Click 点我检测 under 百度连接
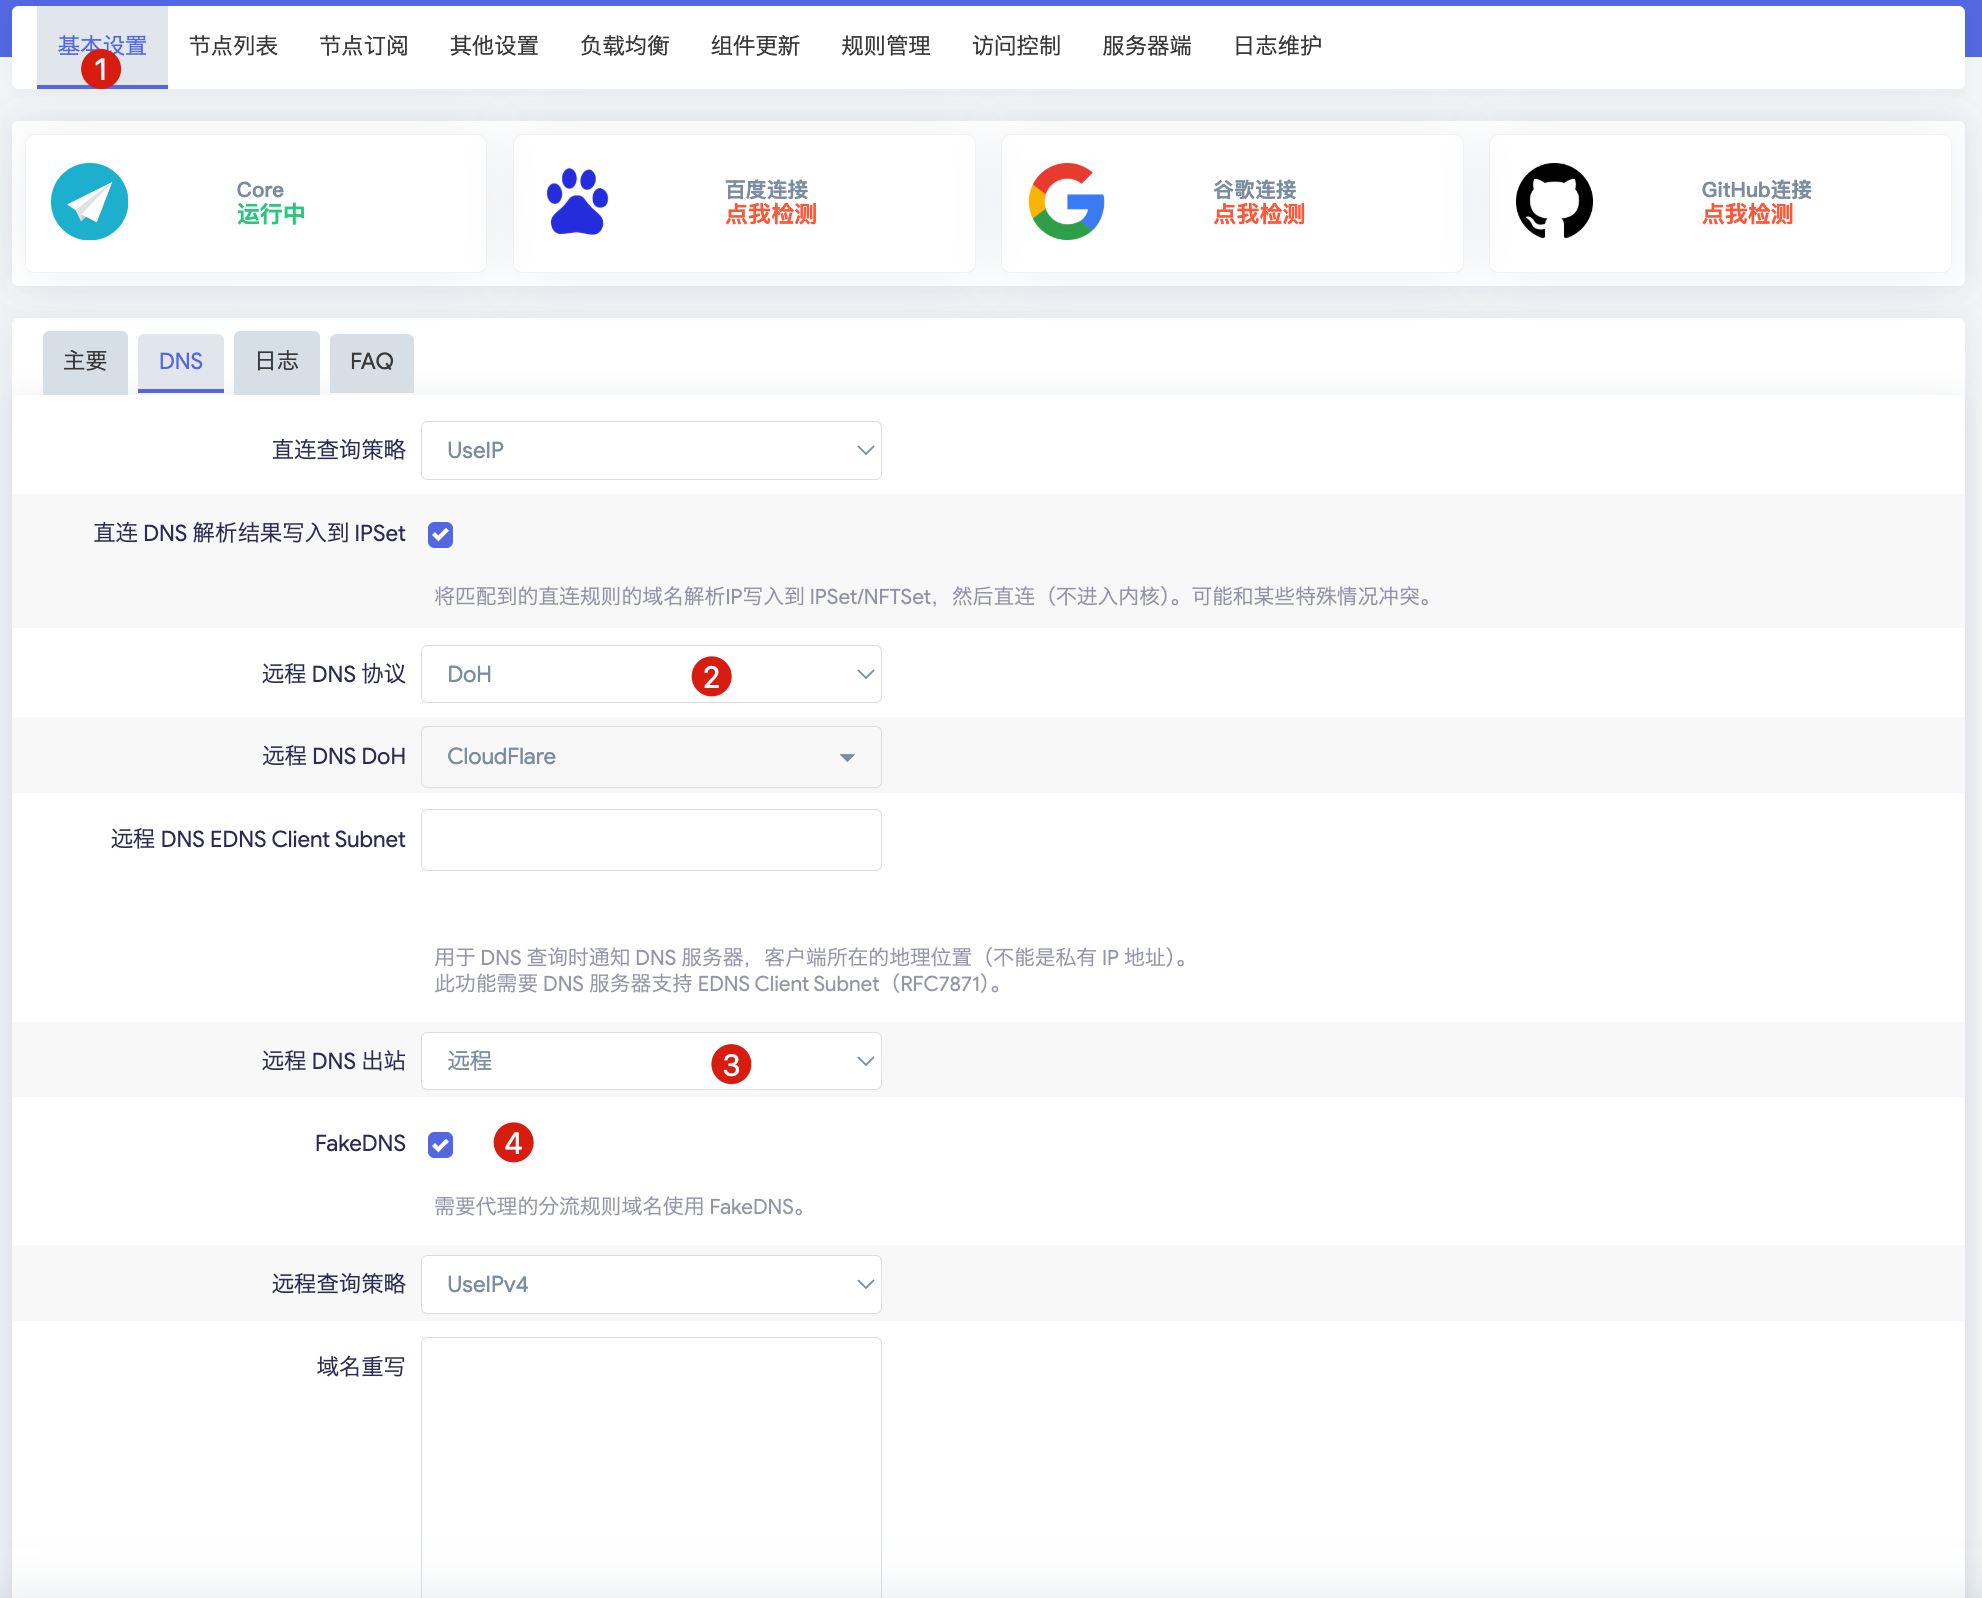The image size is (1982, 1598). (770, 213)
